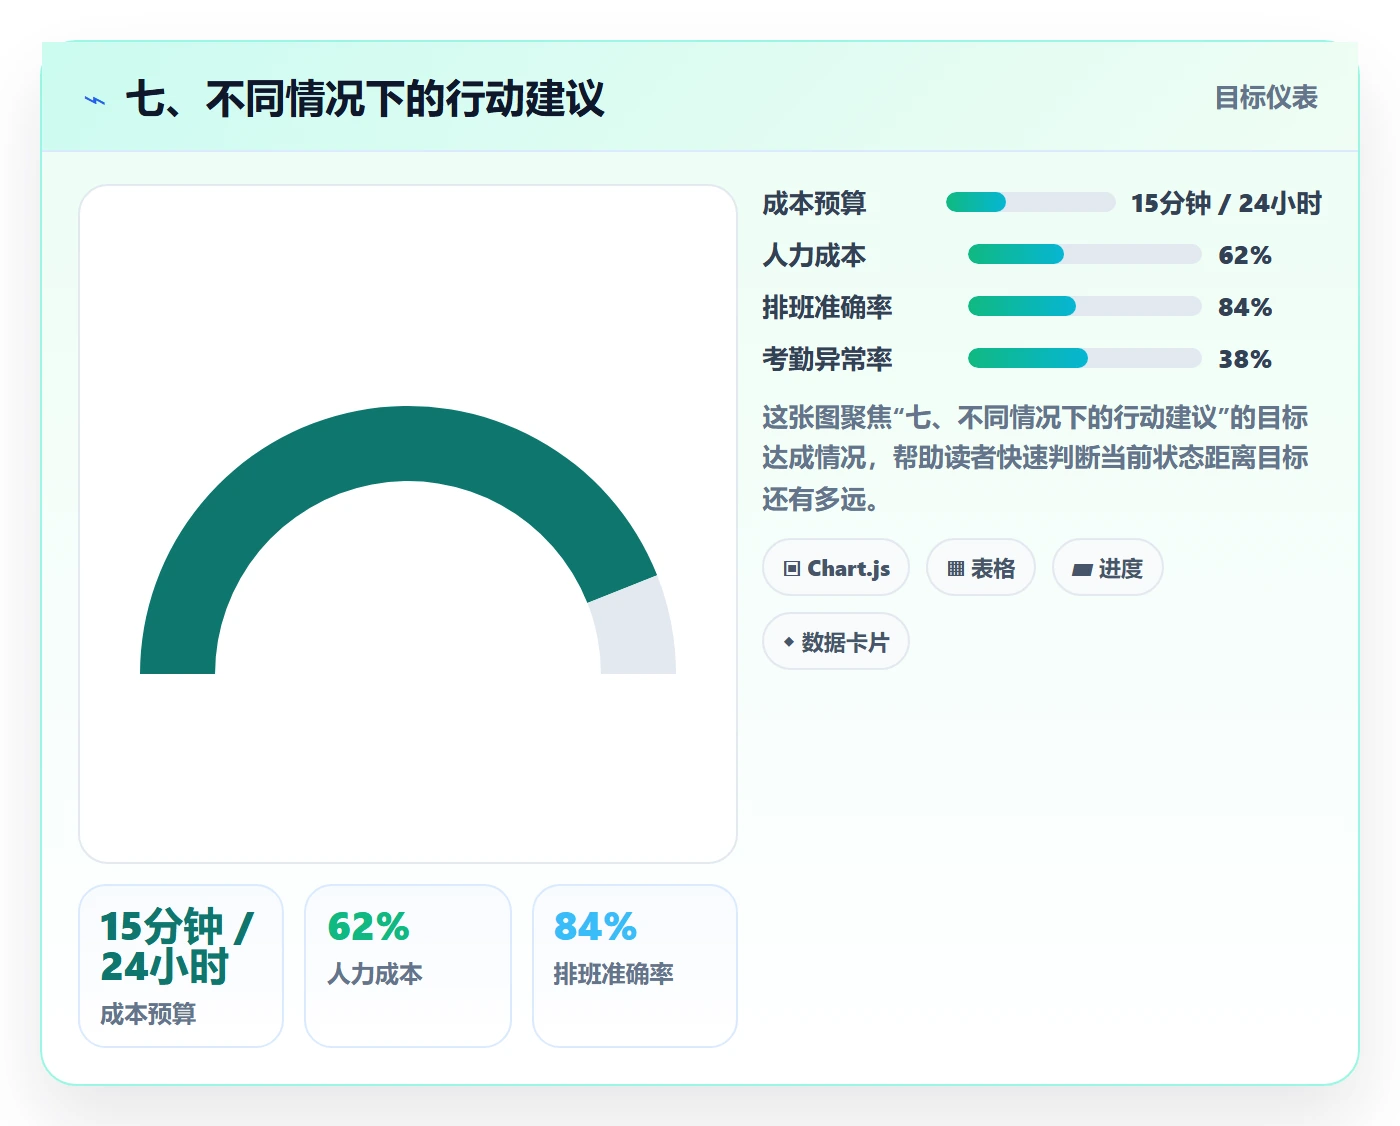The height and width of the screenshot is (1126, 1400).
Task: Click the 成本预算 progress bar
Action: click(1031, 202)
